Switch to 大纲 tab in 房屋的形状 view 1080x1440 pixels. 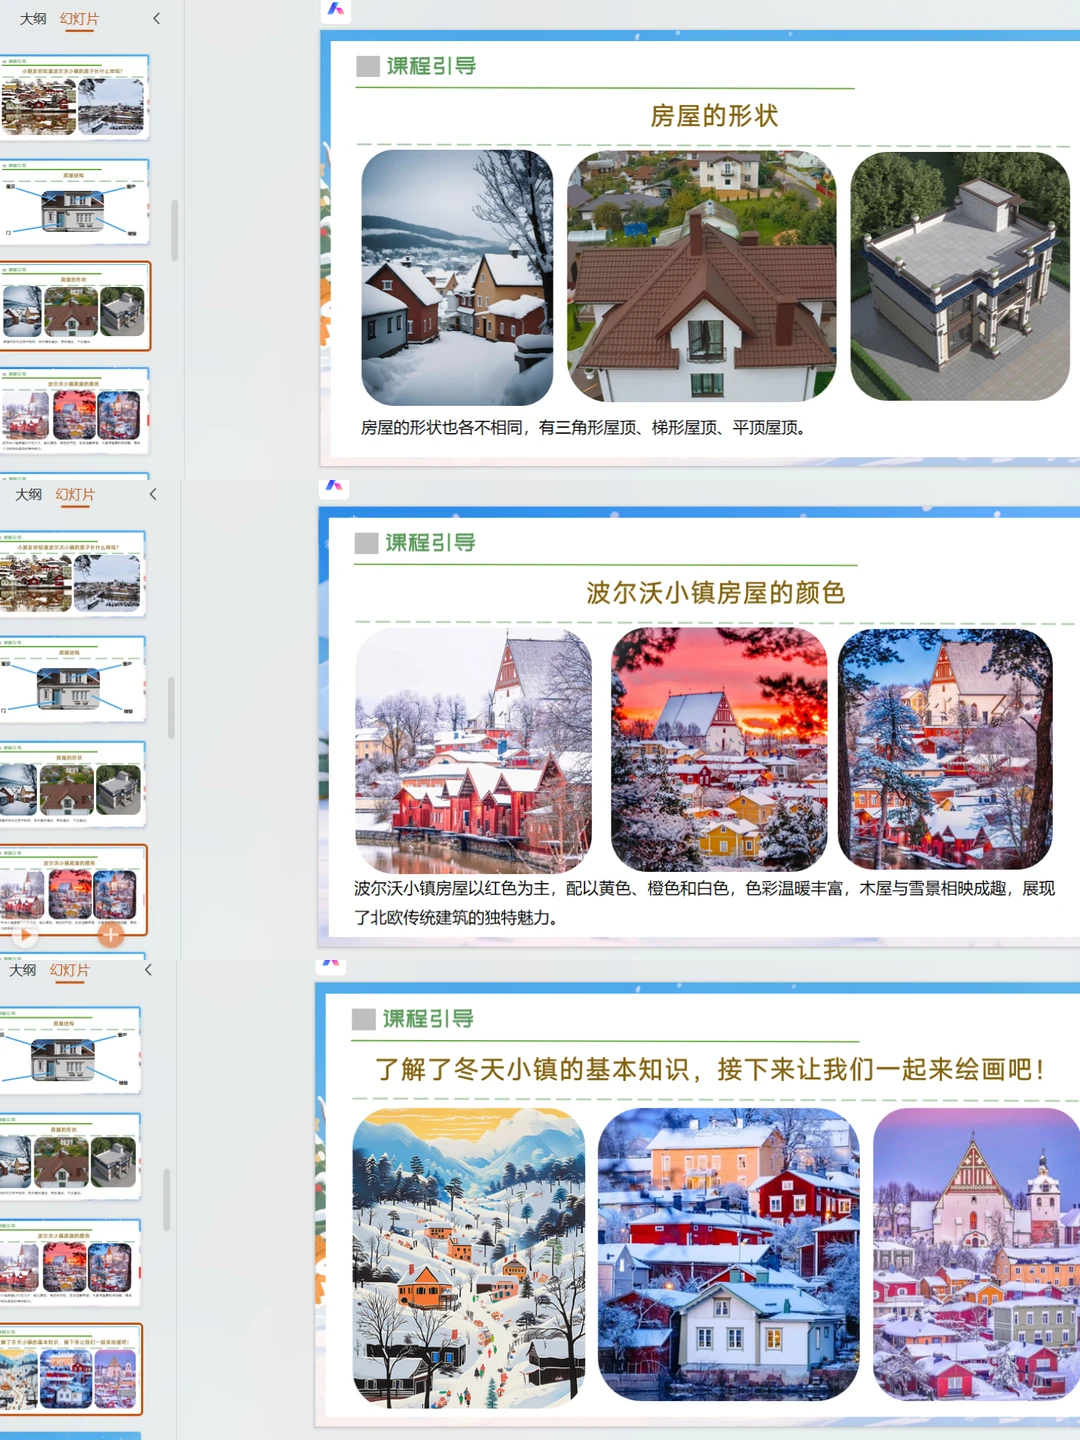click(x=33, y=19)
